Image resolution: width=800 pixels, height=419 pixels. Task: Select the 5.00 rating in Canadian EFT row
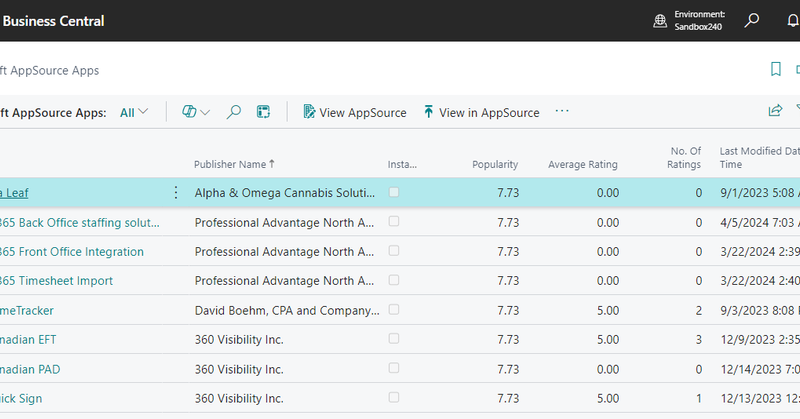click(x=608, y=339)
